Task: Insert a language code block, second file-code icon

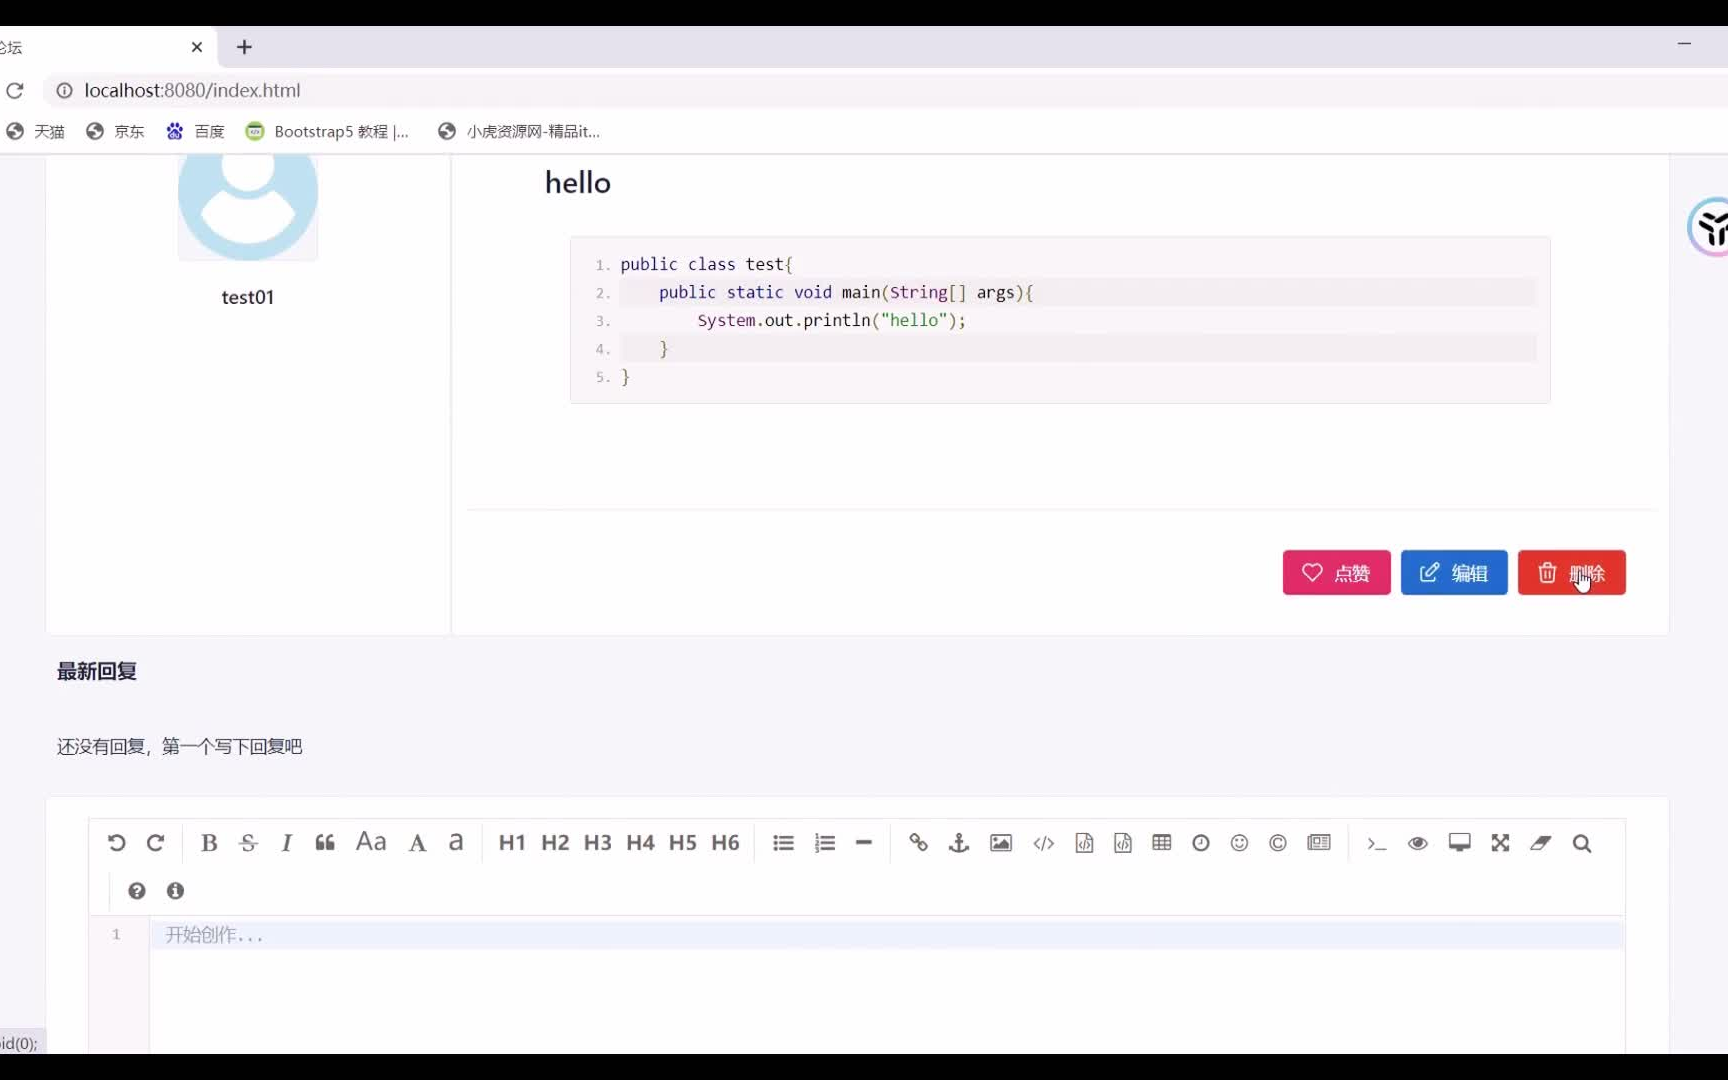Action: pos(1123,843)
